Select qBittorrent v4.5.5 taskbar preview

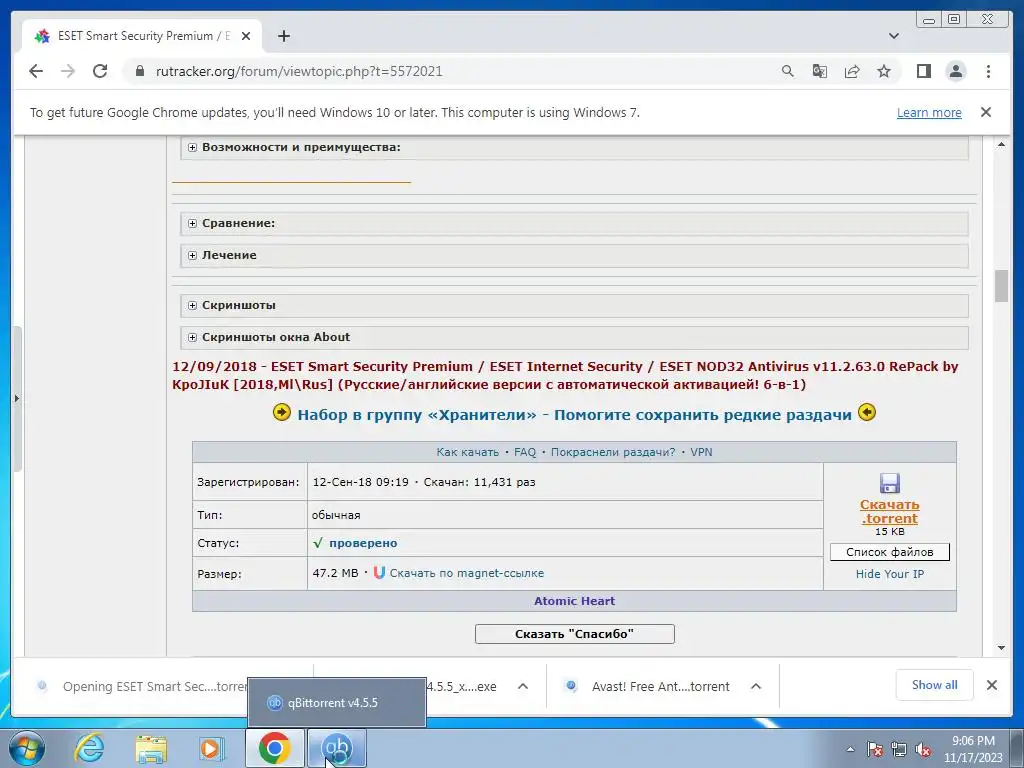[x=337, y=703]
